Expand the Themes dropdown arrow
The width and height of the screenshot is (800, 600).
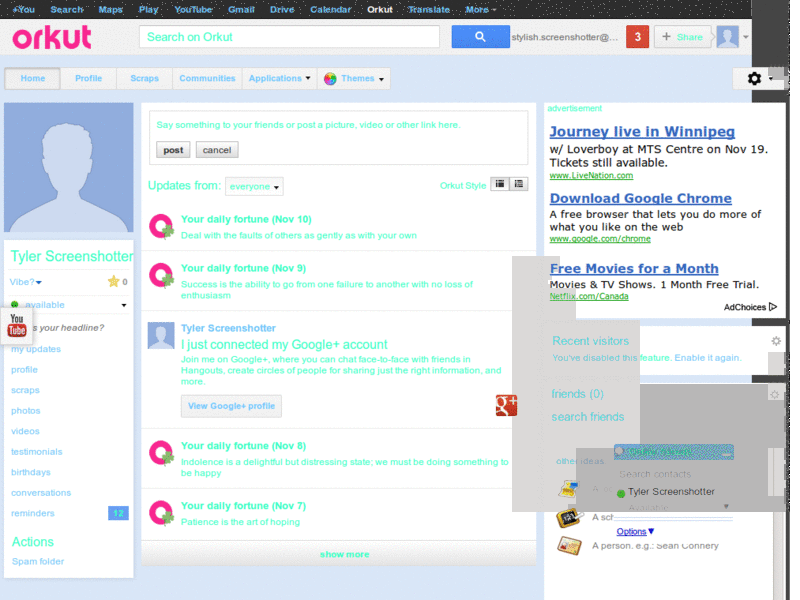(381, 79)
